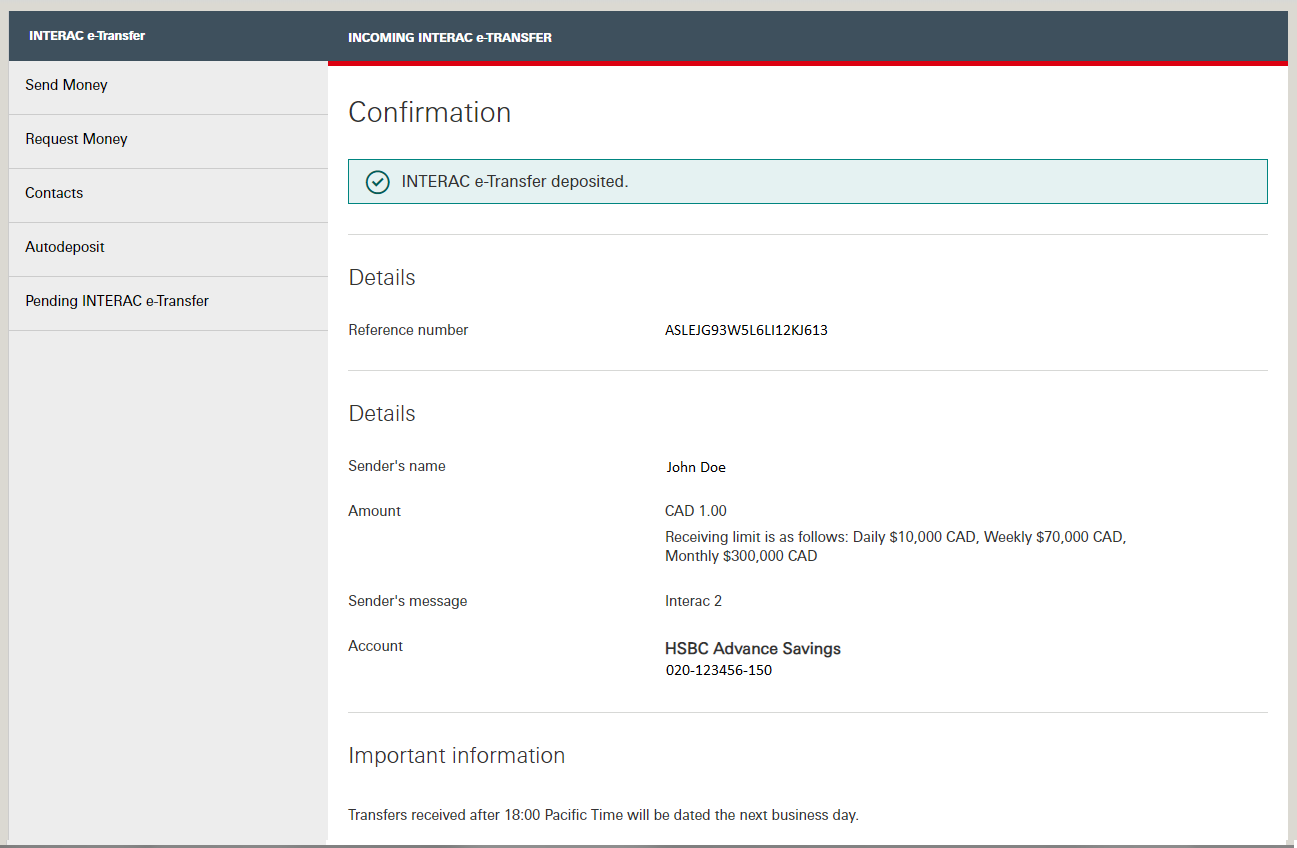Click account number 020-123456-150
This screenshot has width=1297, height=848.
719,671
